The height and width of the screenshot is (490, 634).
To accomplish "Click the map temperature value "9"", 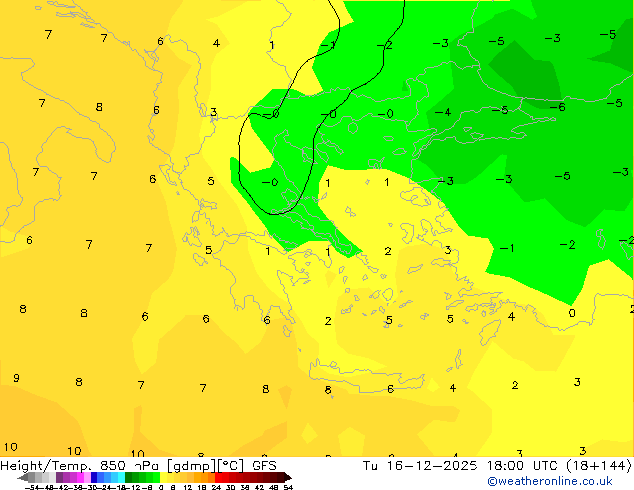I will [16, 378].
